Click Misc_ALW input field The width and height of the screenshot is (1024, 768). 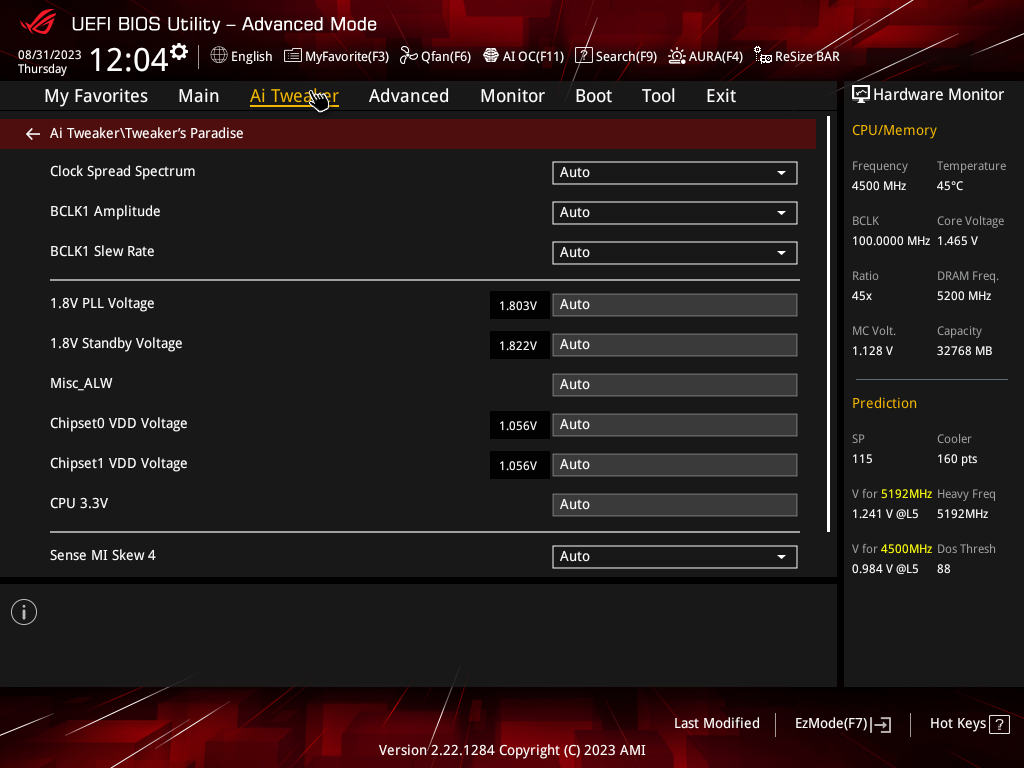(675, 385)
